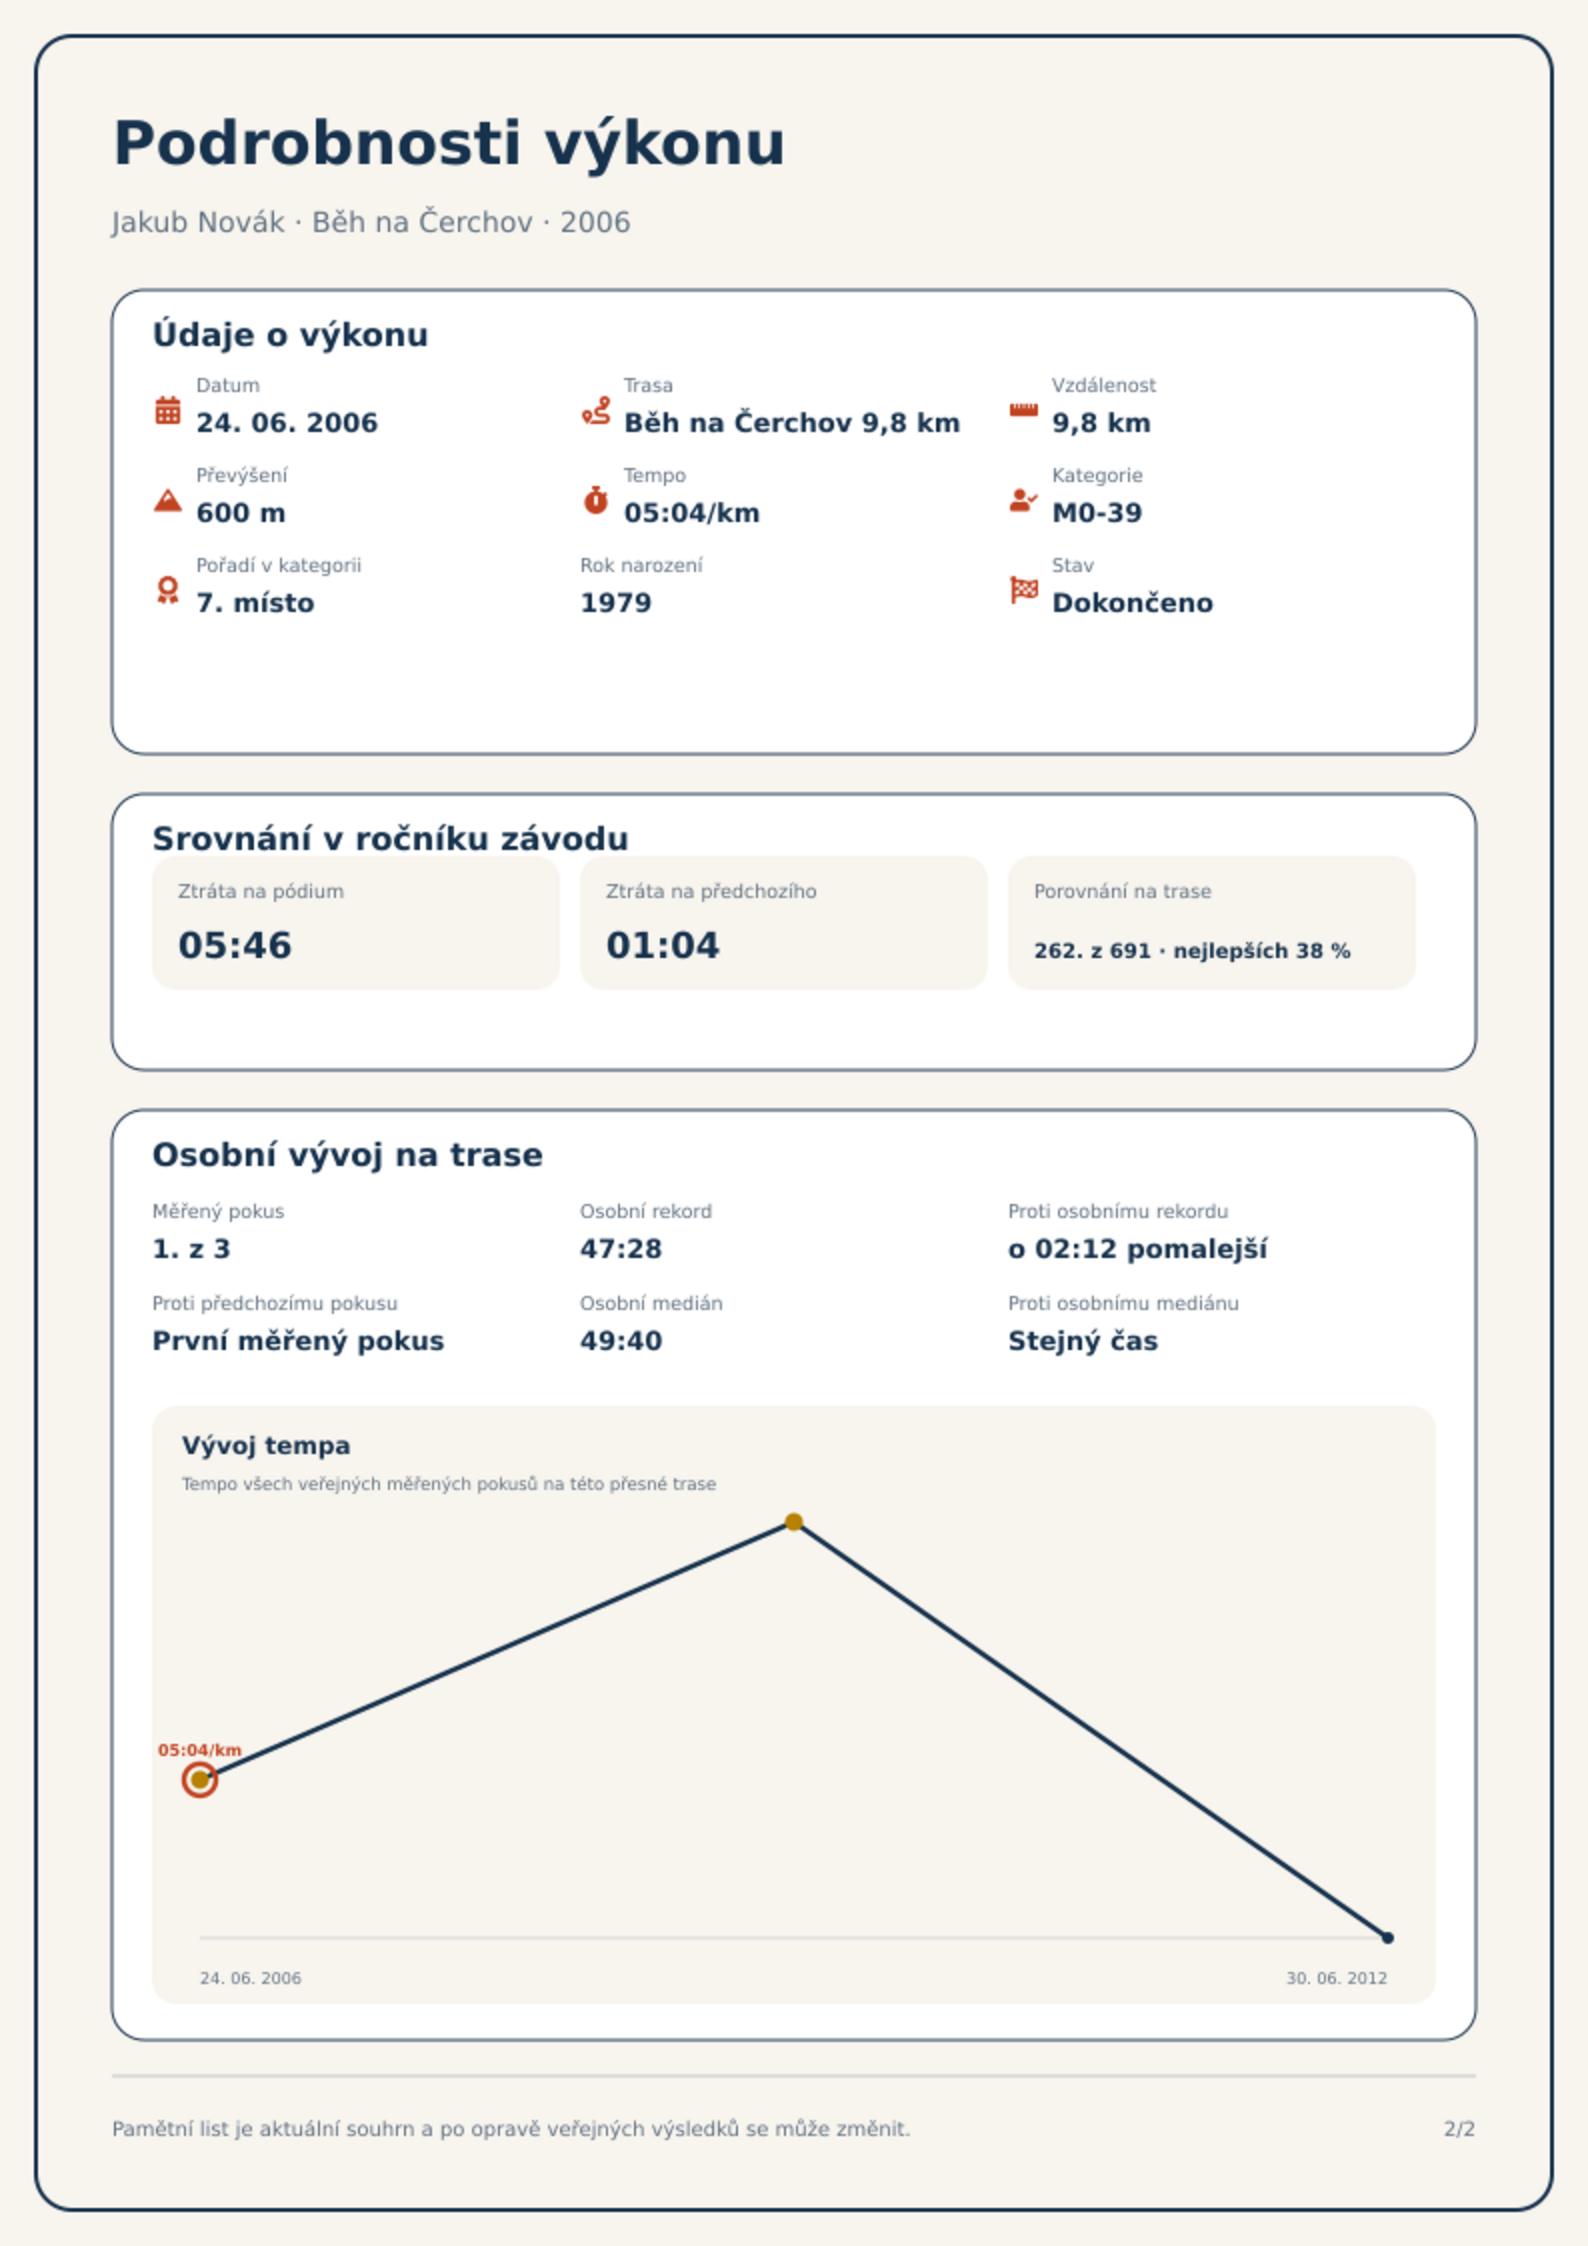The height and width of the screenshot is (2246, 1588).
Task: Click the Podrobnosti výkonu heading
Action: [x=449, y=143]
